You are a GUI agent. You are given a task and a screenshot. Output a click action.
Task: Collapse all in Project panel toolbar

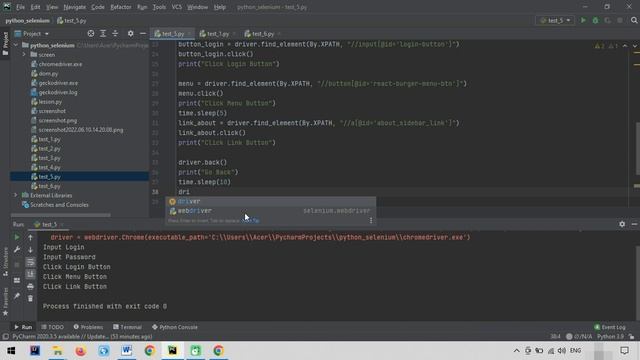coord(115,33)
